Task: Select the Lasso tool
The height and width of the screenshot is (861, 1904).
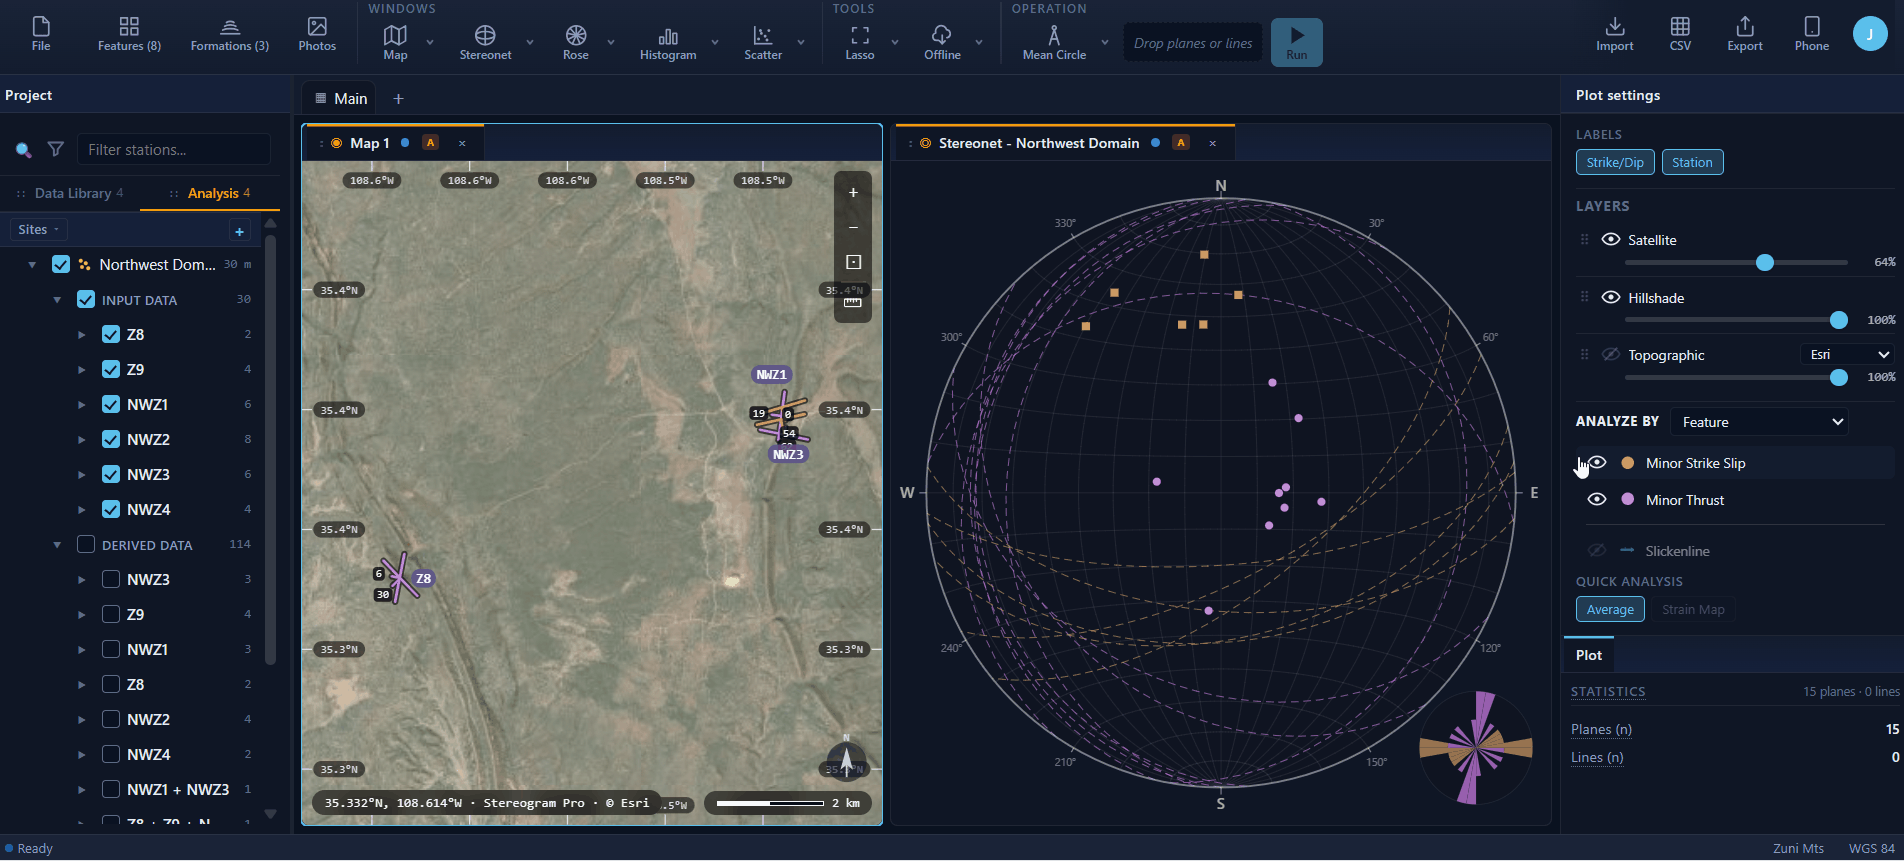Action: 860,43
